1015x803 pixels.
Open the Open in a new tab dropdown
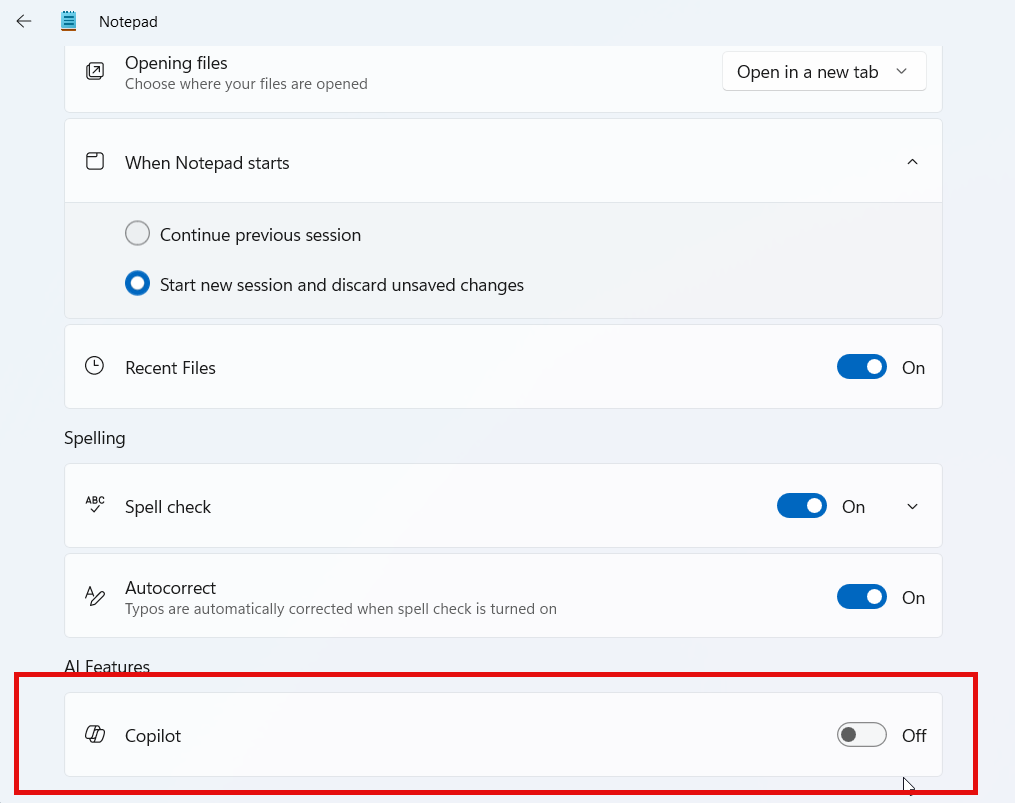click(x=823, y=71)
